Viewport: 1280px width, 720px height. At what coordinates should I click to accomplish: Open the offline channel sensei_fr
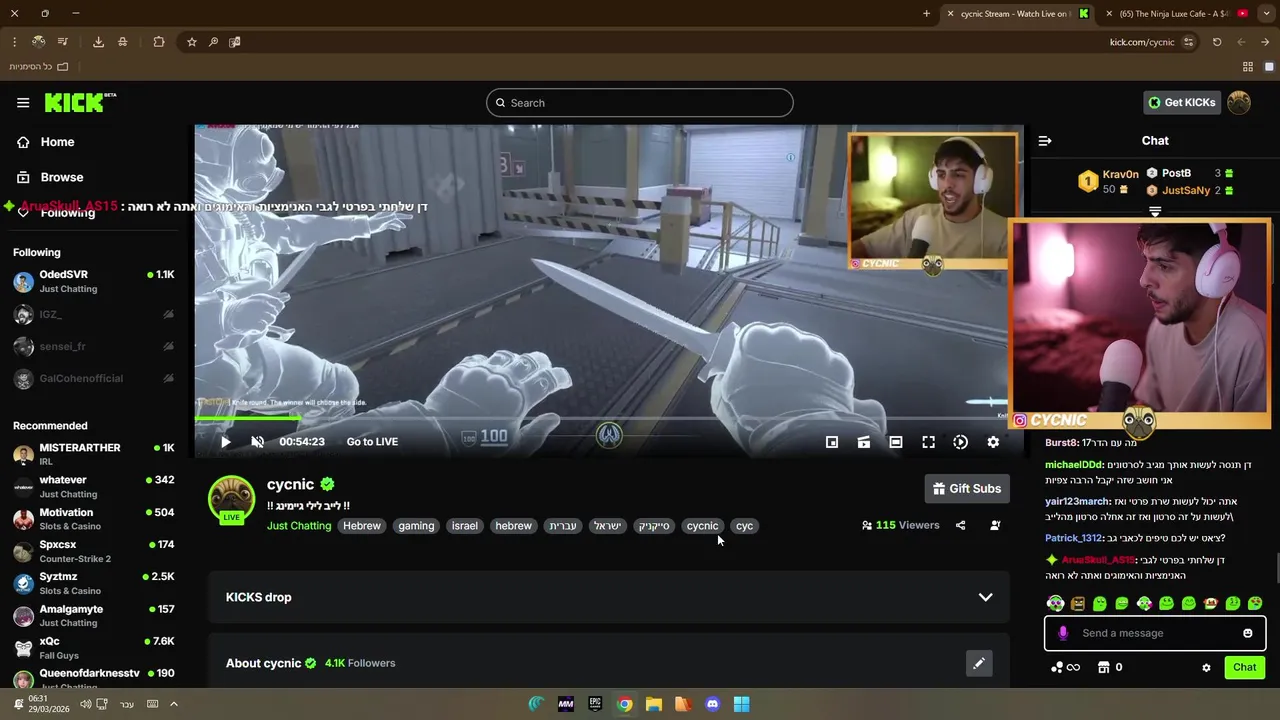pyautogui.click(x=94, y=347)
